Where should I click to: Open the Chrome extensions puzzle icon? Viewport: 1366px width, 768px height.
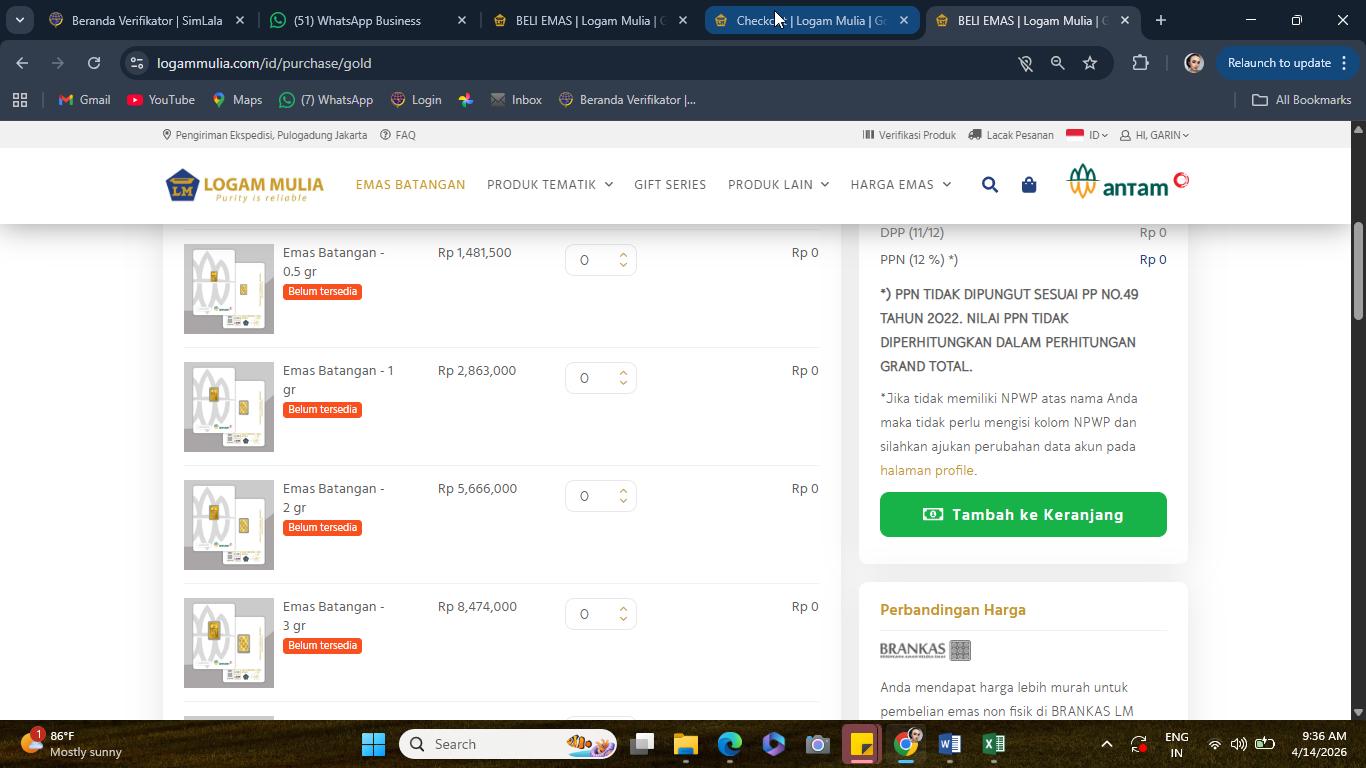pyautogui.click(x=1140, y=63)
